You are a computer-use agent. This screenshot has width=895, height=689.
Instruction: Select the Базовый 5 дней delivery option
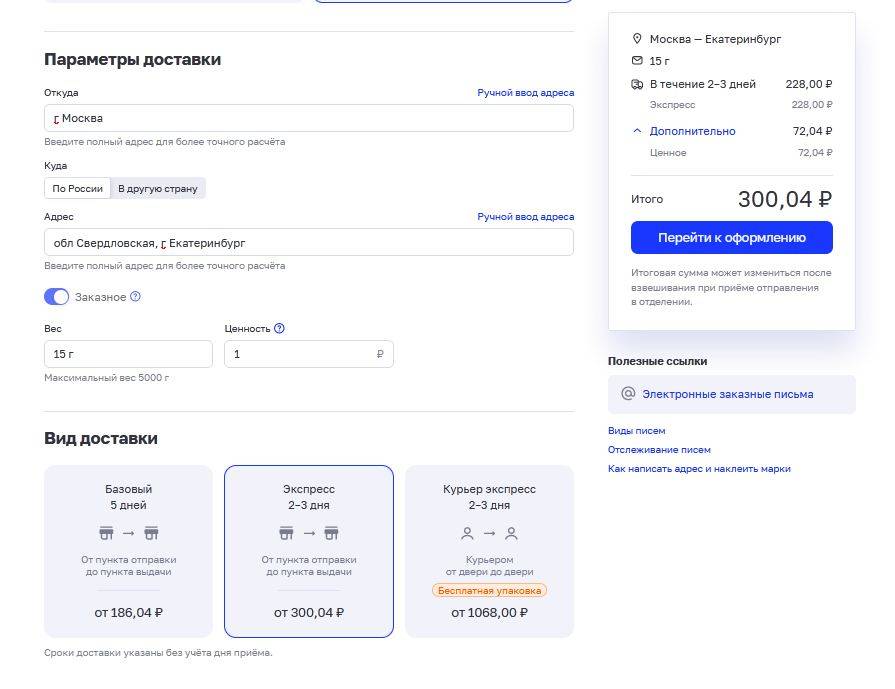coord(128,550)
